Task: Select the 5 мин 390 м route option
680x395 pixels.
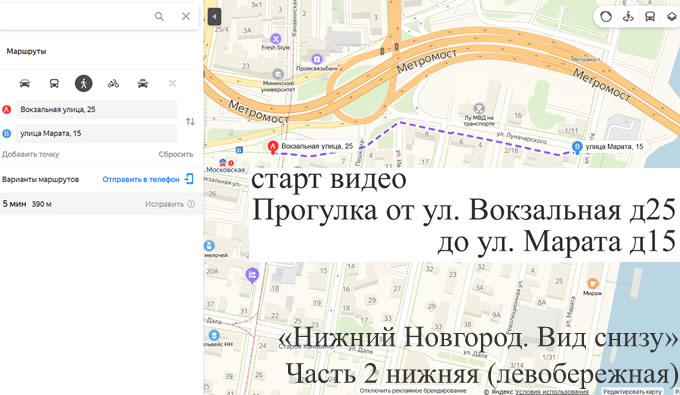Action: tap(101, 204)
